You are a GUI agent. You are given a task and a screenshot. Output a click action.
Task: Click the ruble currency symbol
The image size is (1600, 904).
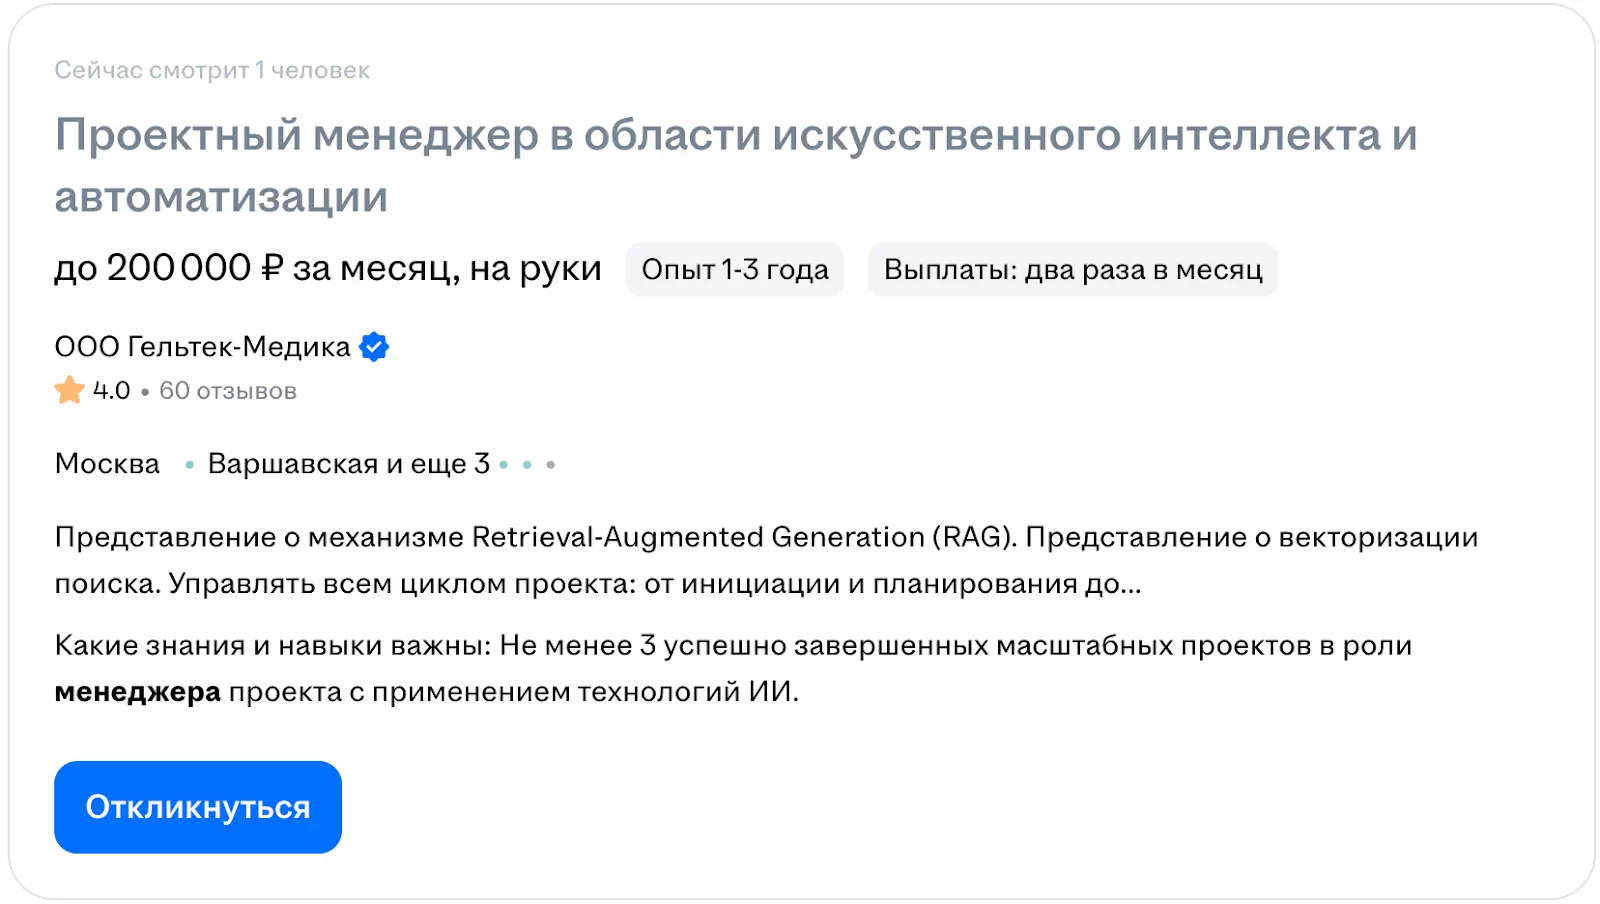tap(272, 268)
